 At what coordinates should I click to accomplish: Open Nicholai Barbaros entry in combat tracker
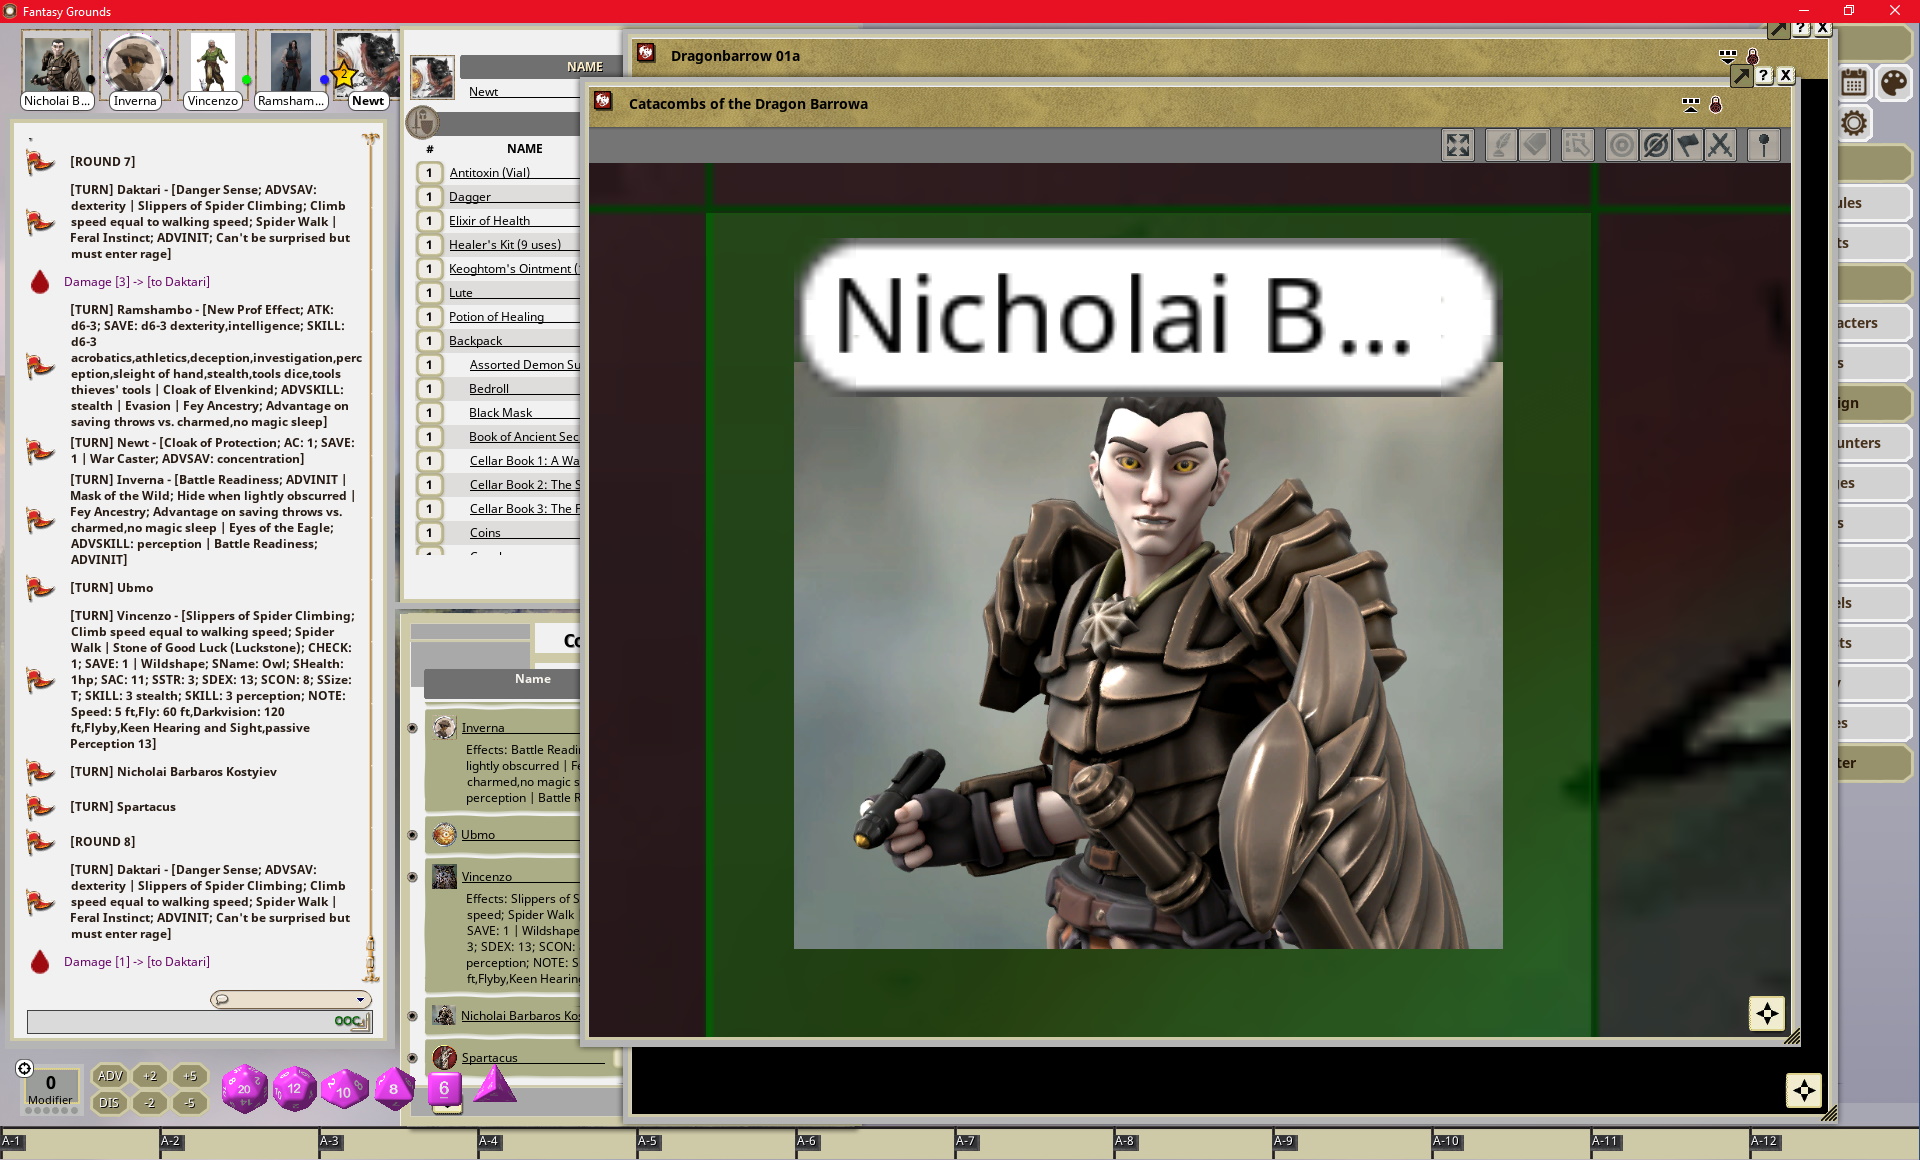click(x=519, y=1016)
